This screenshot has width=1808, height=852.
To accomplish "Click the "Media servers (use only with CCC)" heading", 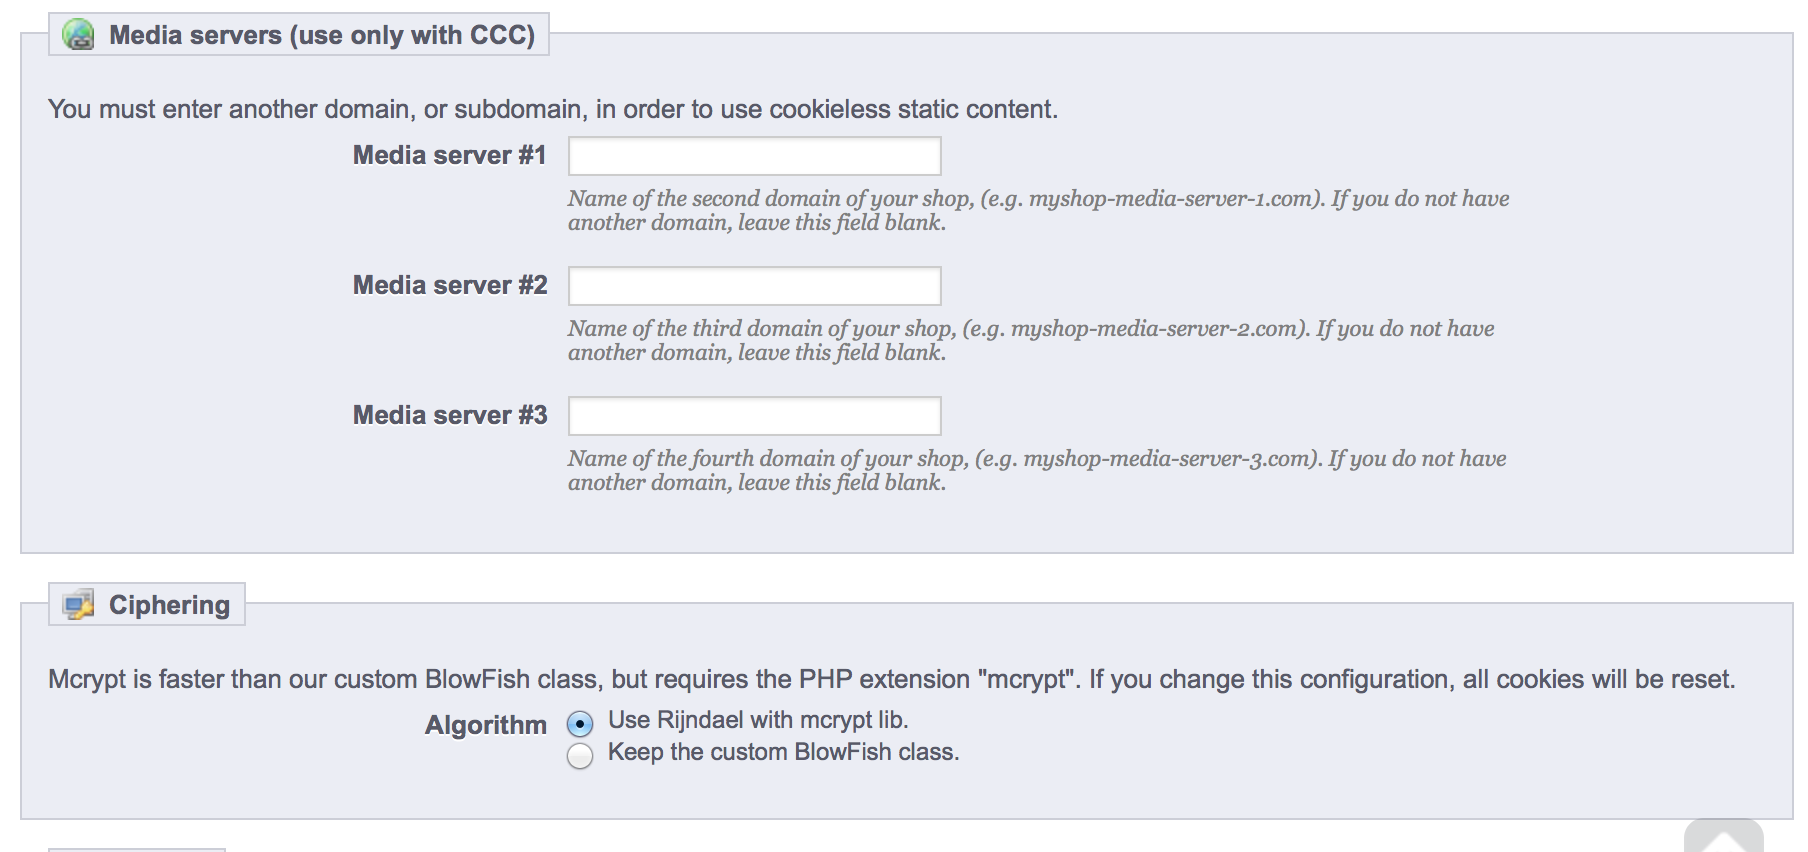I will pyautogui.click(x=321, y=35).
